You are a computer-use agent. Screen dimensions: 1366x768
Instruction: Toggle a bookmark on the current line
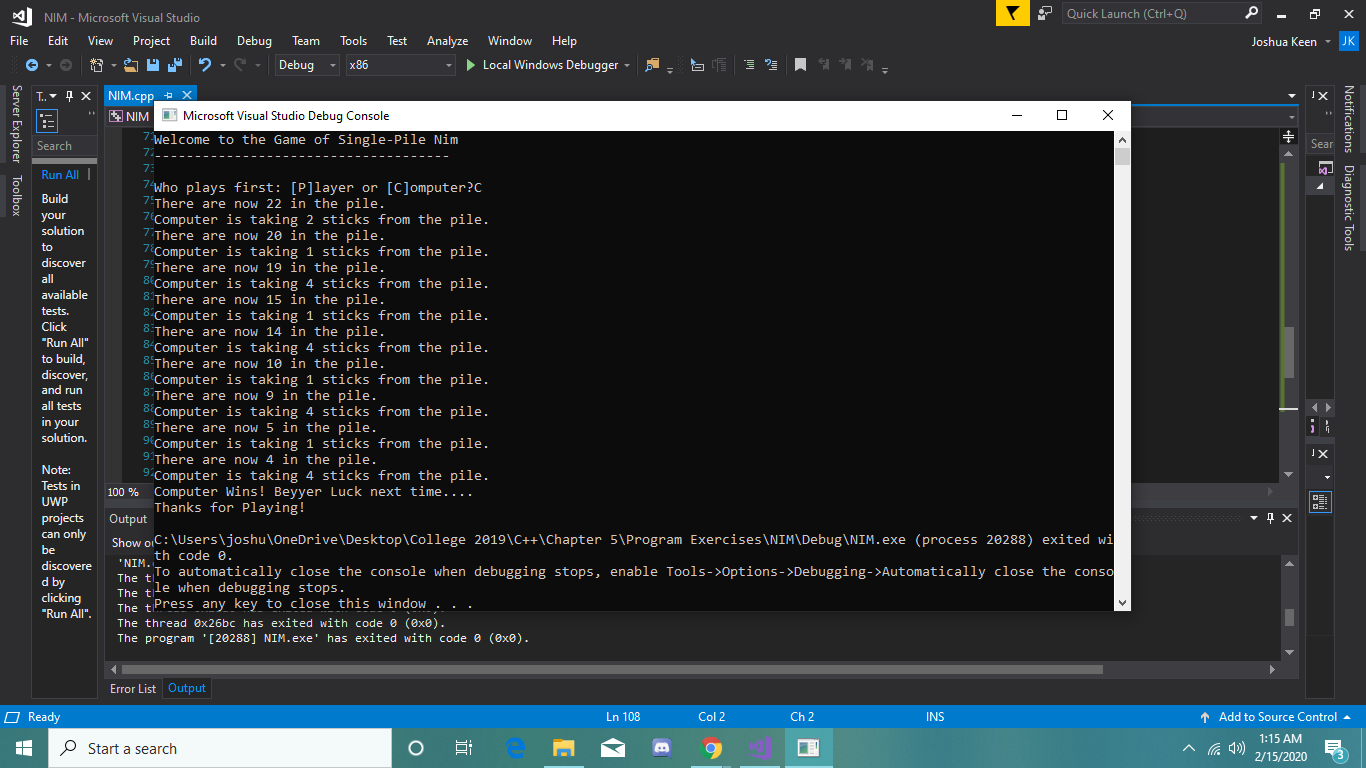[800, 65]
